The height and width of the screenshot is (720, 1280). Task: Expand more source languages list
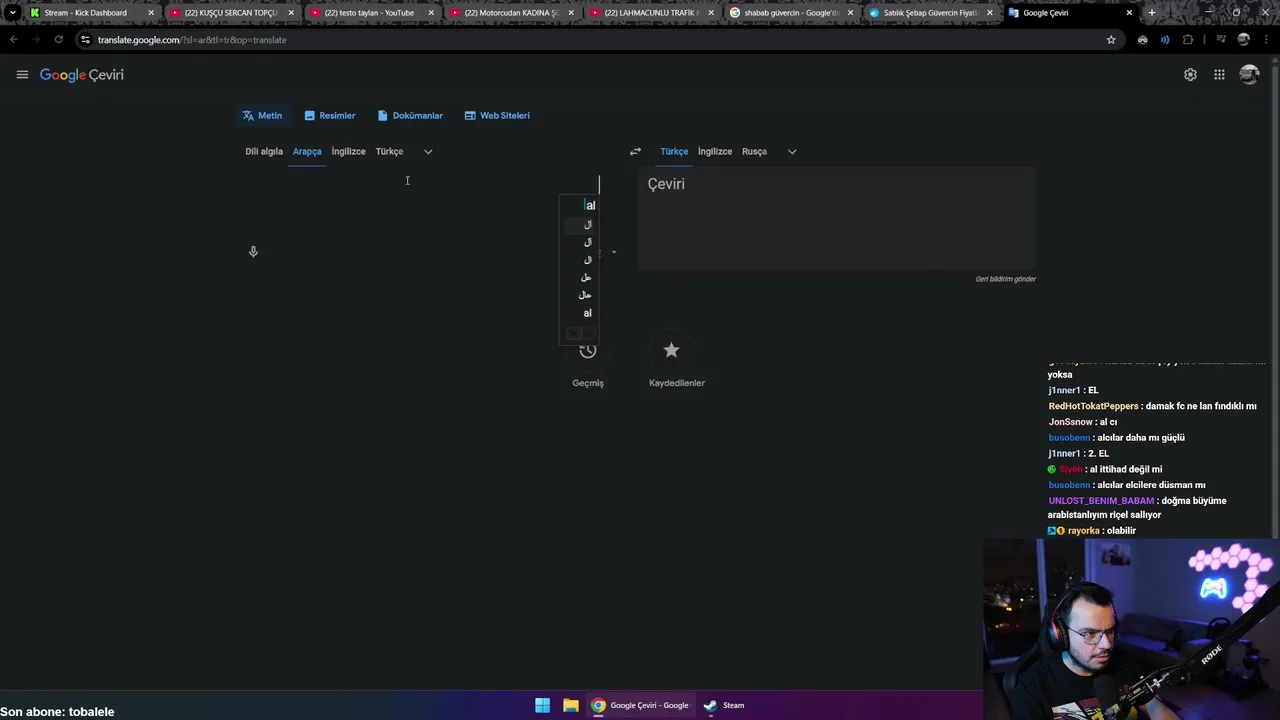(428, 151)
